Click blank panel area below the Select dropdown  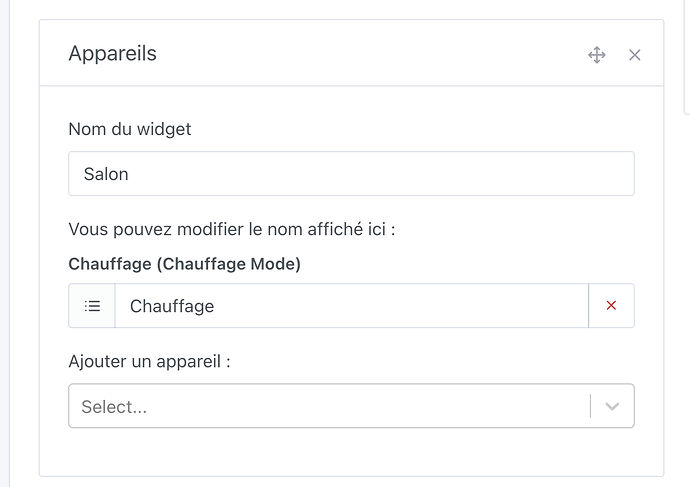[x=351, y=452]
